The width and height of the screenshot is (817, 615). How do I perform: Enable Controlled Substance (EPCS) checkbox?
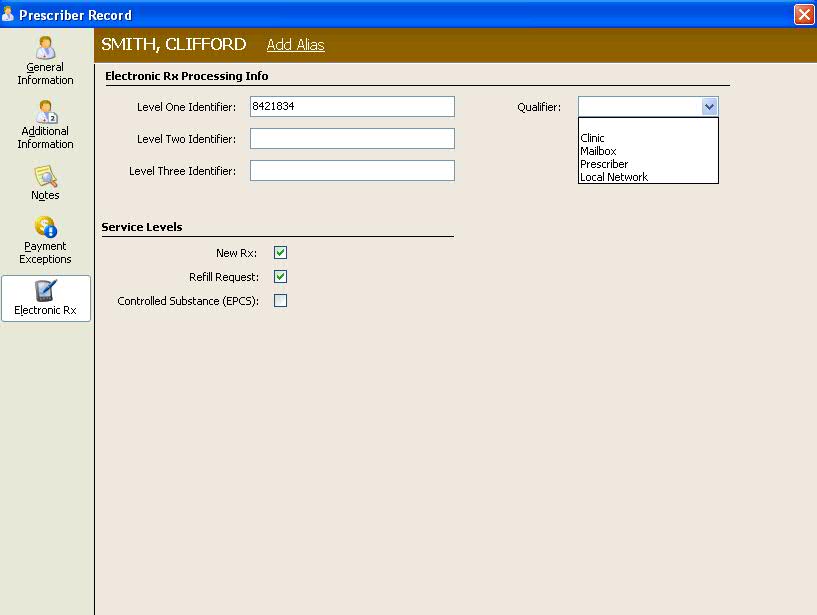281,301
